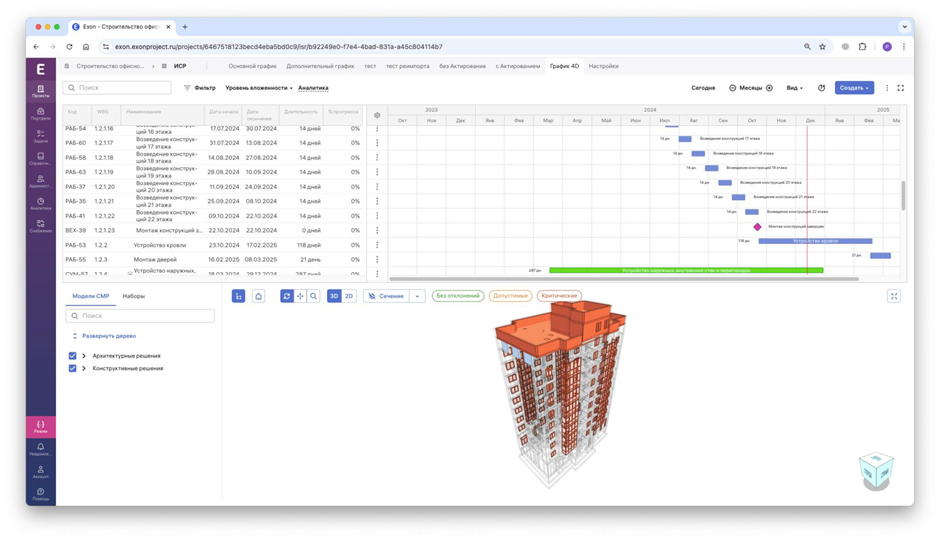Open the Analytics icon in left sidebar

40,204
